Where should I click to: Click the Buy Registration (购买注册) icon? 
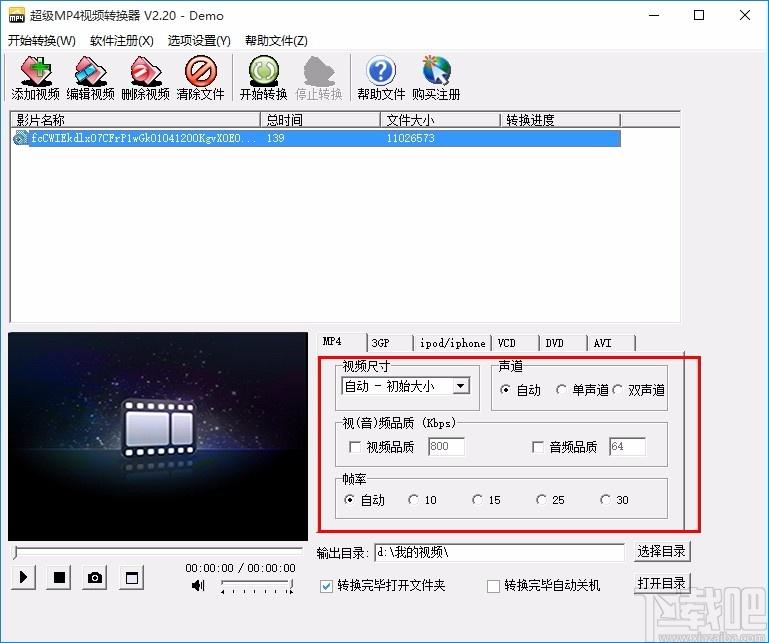(436, 78)
